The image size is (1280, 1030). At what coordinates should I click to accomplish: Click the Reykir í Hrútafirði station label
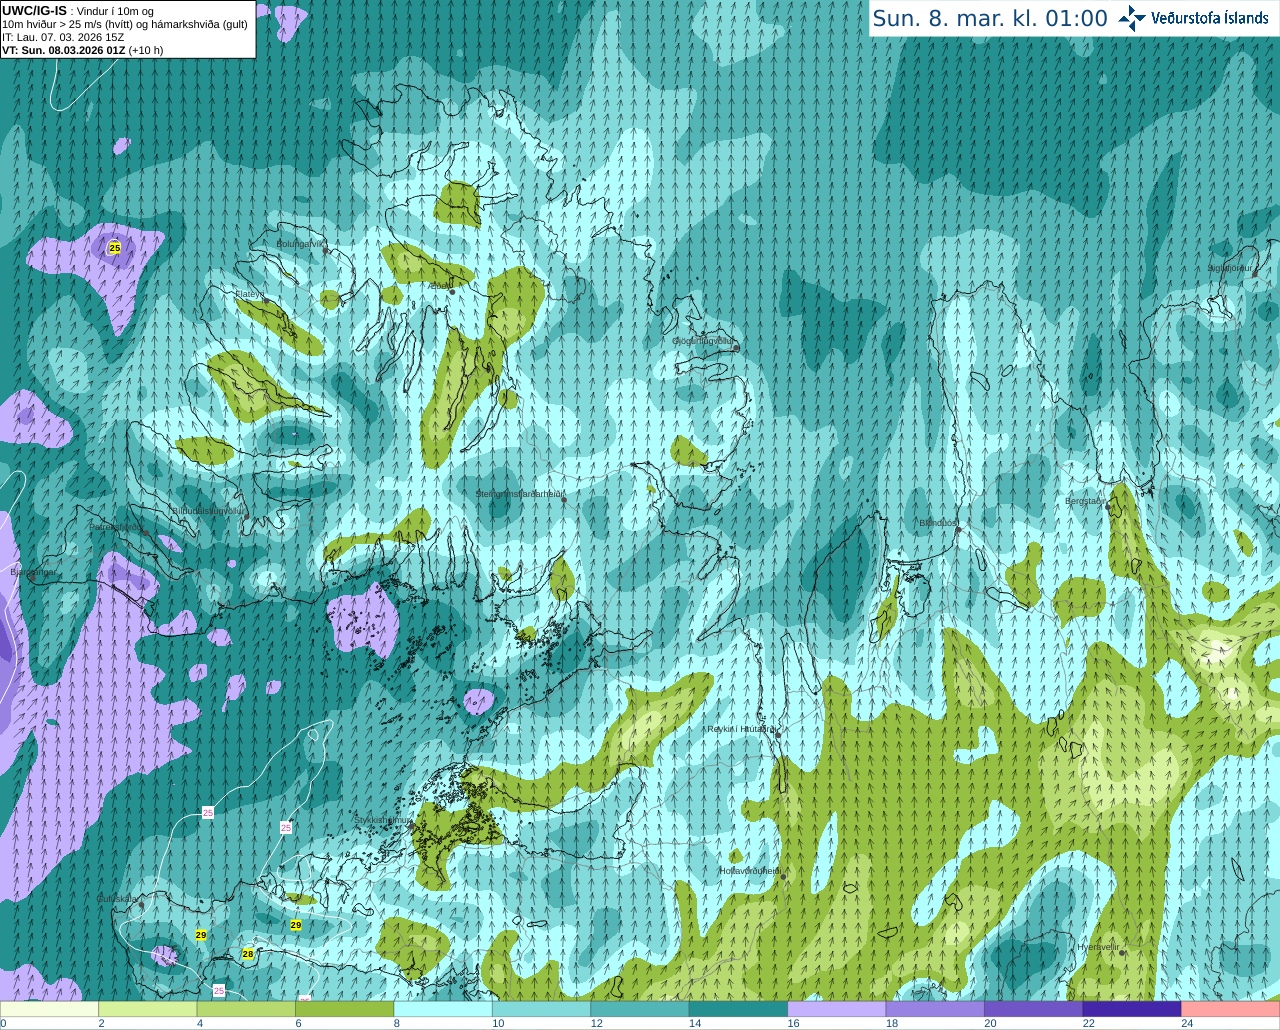(741, 729)
